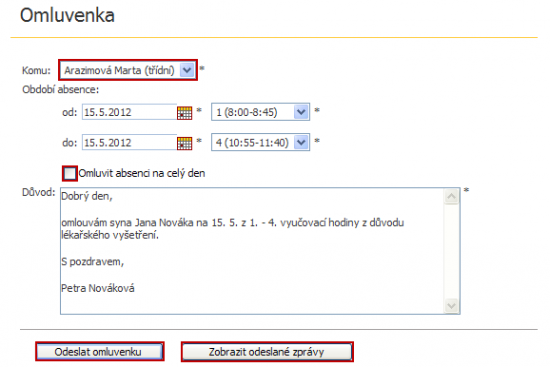Click the 'S pozdravem,' line

tap(93, 262)
